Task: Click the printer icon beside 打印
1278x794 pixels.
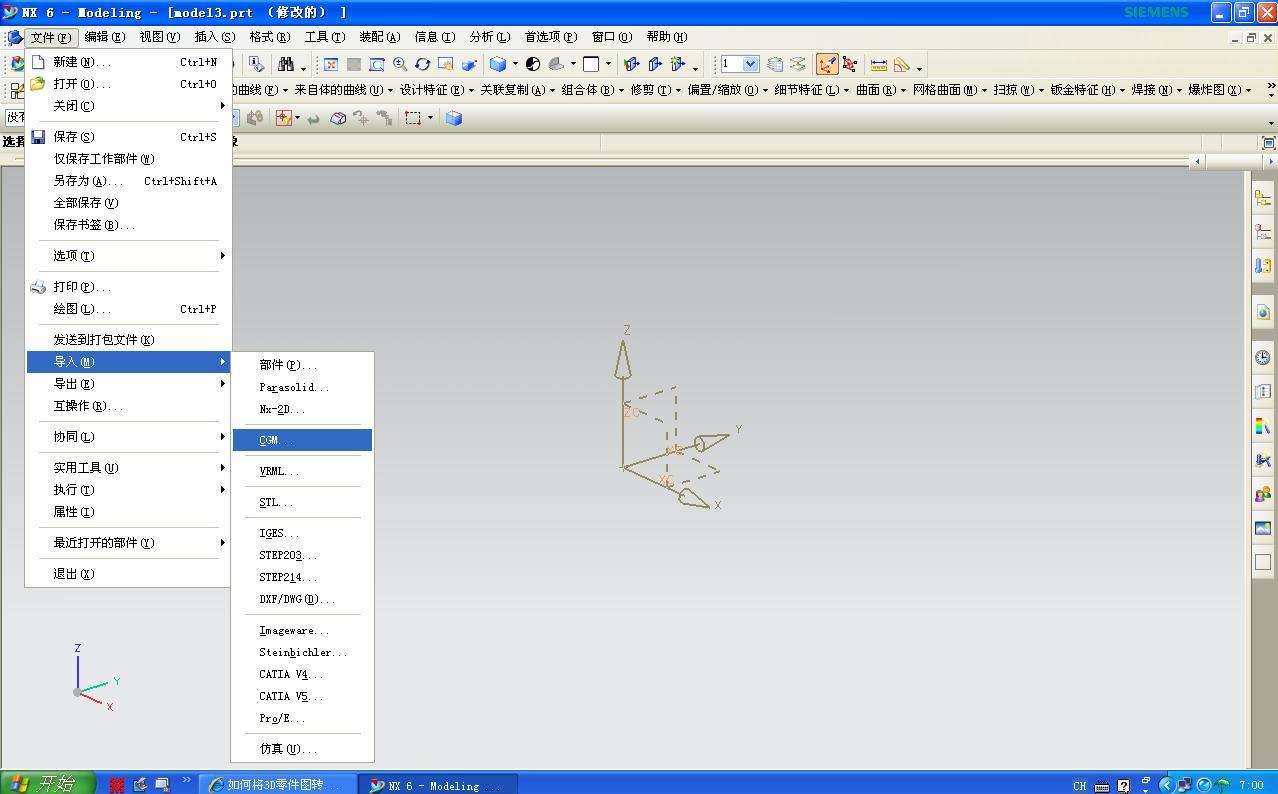Action: click(38, 287)
